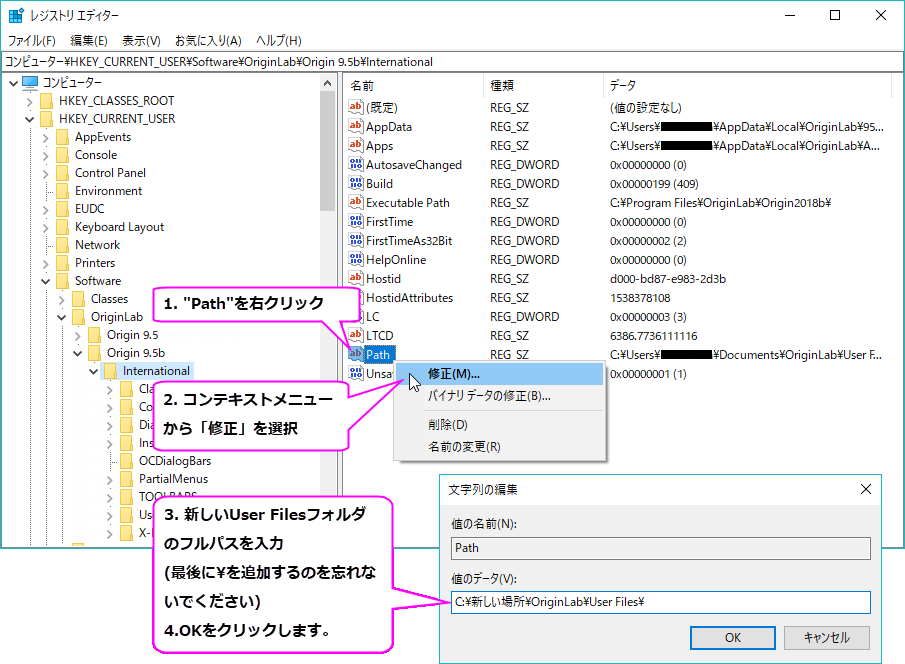Choose 名前の変更(R) in context menu
This screenshot has height=664, width=905.
[x=499, y=447]
